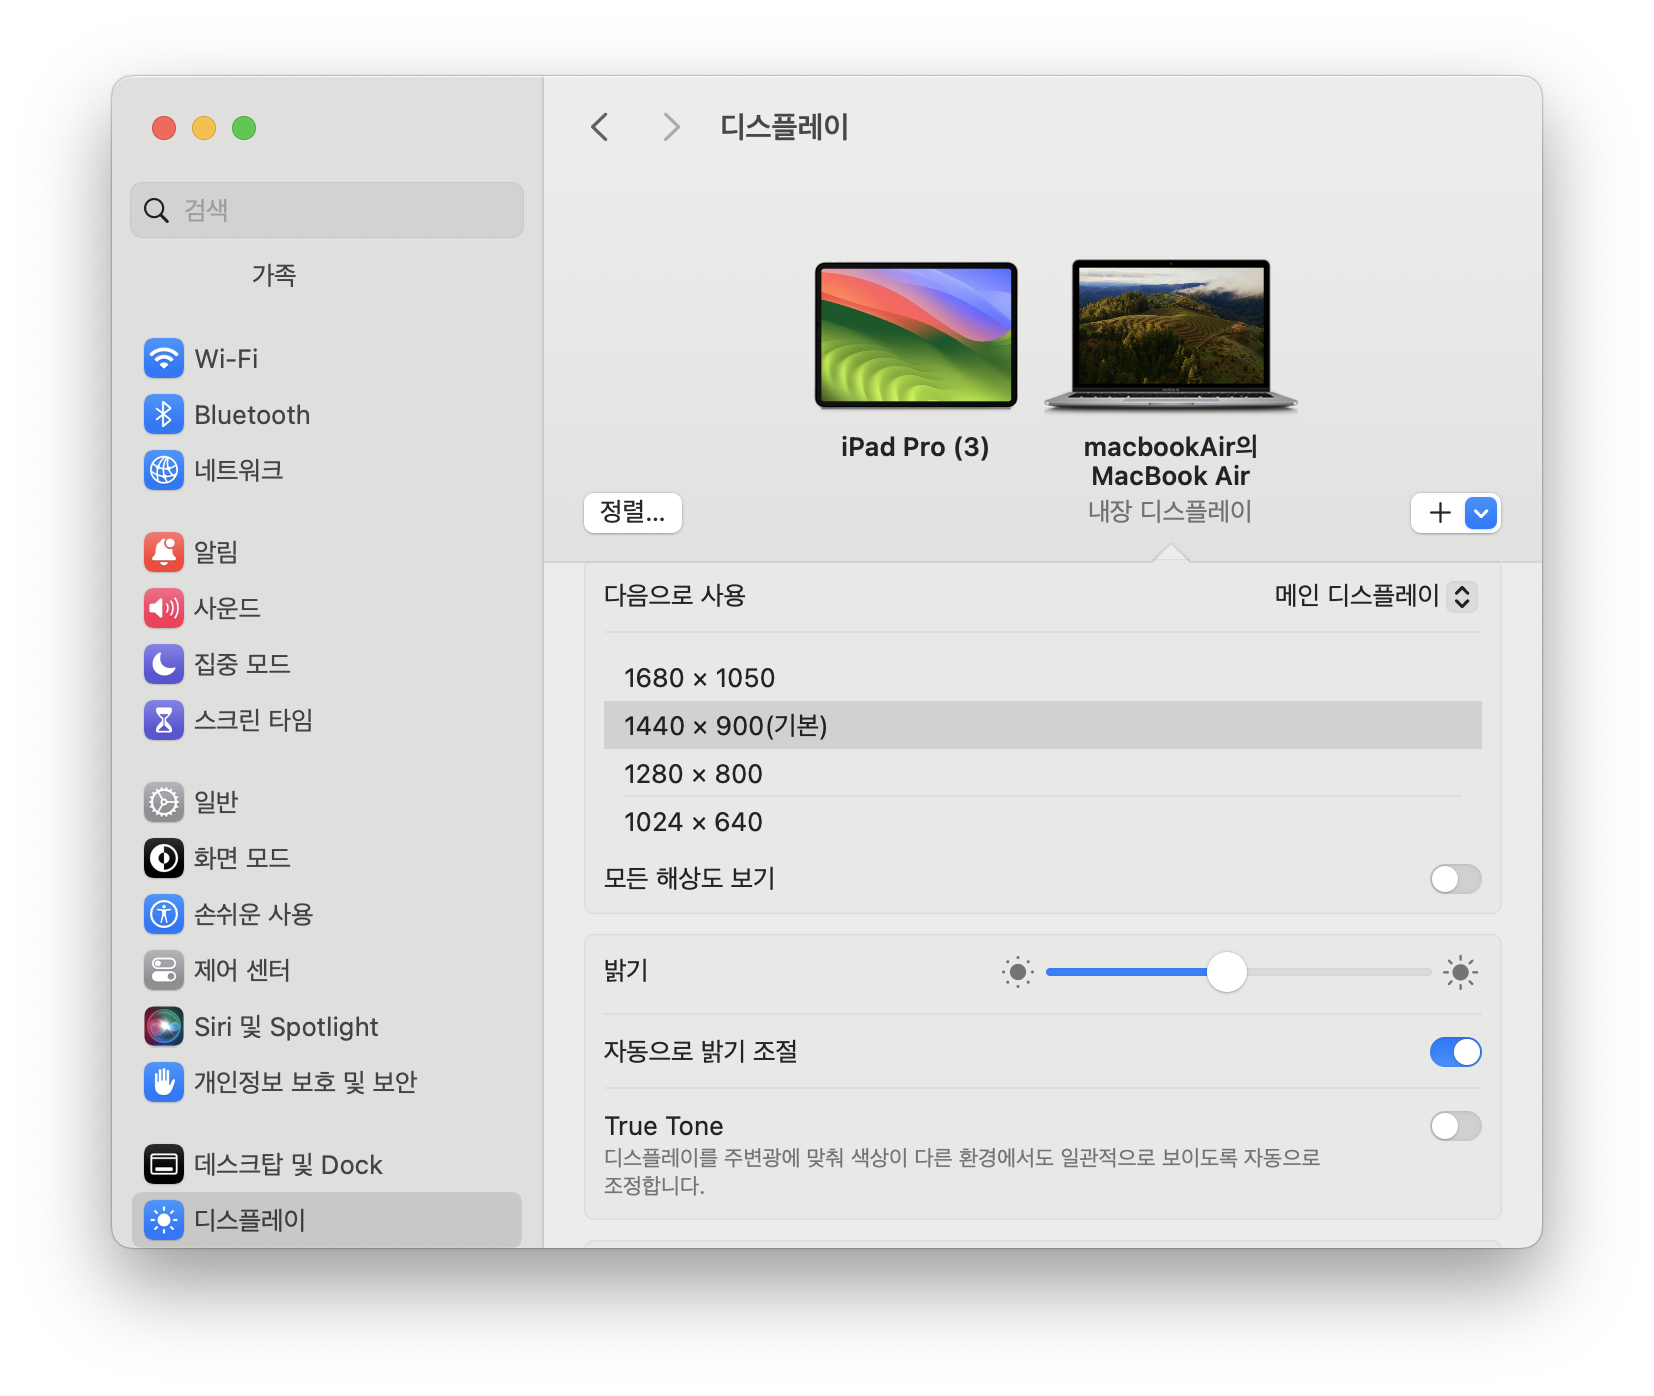Click the 데스크탑 및 Dock icon
The image size is (1654, 1396).
pyautogui.click(x=164, y=1164)
